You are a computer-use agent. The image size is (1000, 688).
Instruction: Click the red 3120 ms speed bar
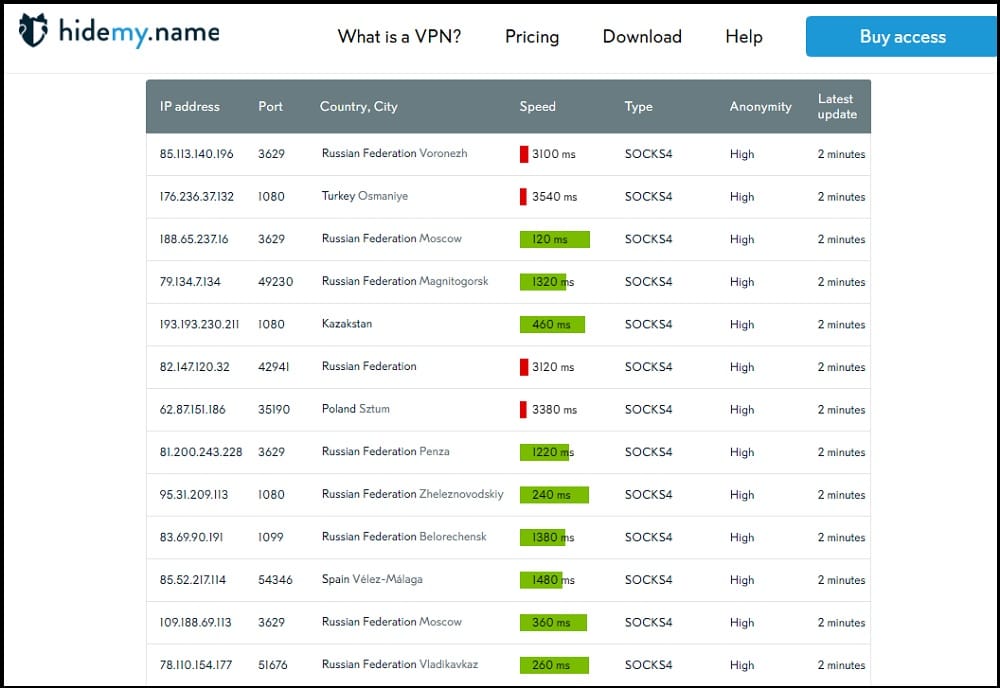(x=524, y=367)
